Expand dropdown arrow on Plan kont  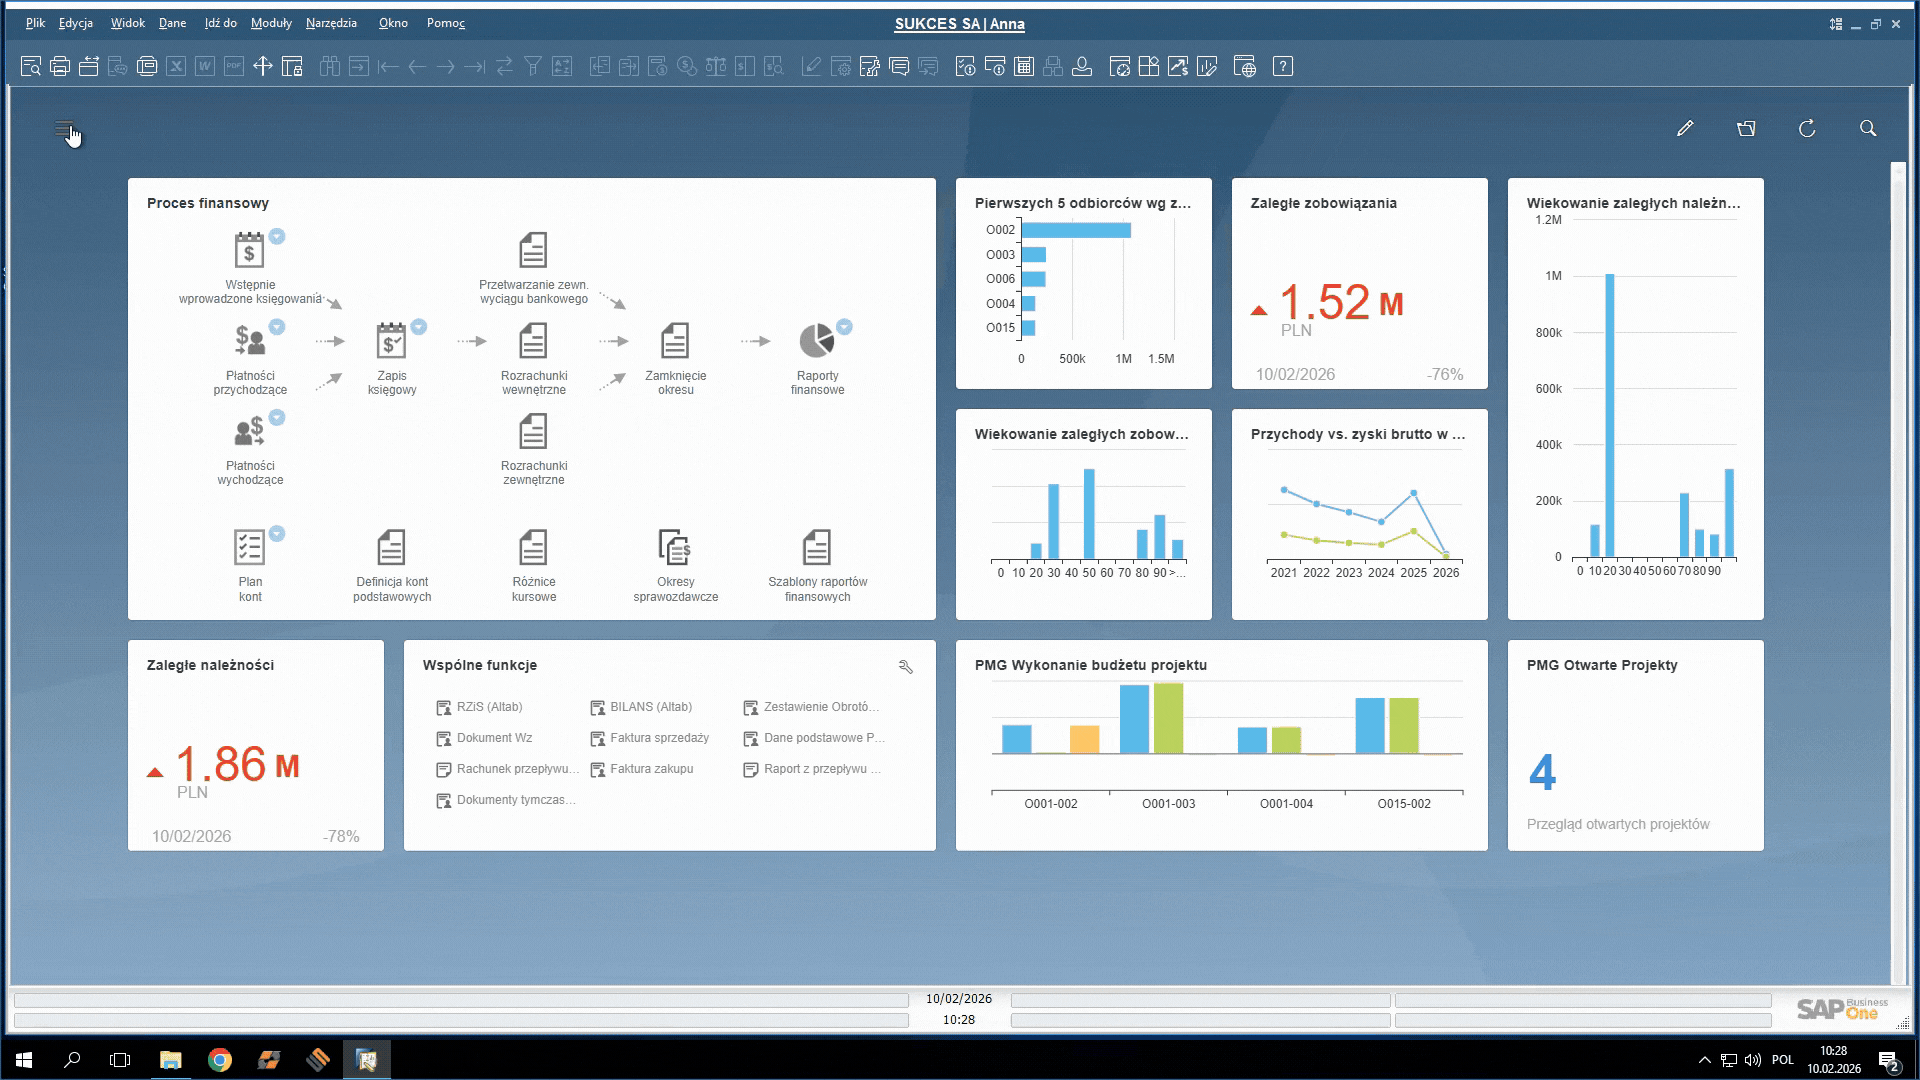277,534
